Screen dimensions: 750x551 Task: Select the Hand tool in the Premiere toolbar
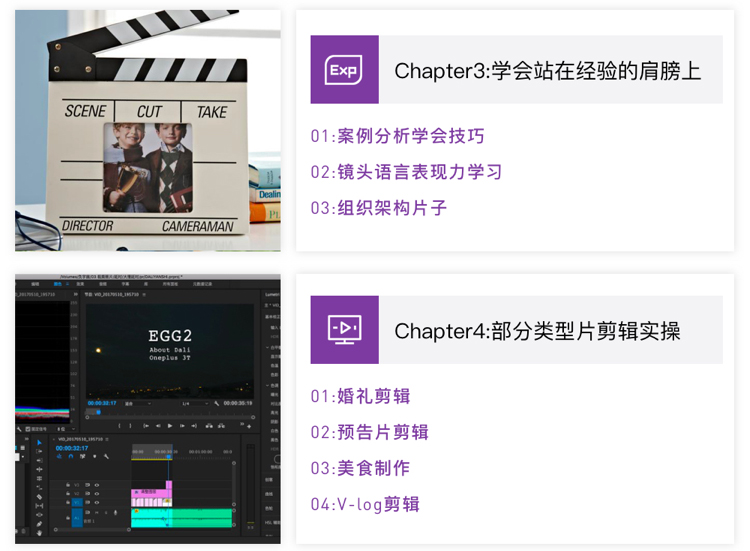pos(39,533)
